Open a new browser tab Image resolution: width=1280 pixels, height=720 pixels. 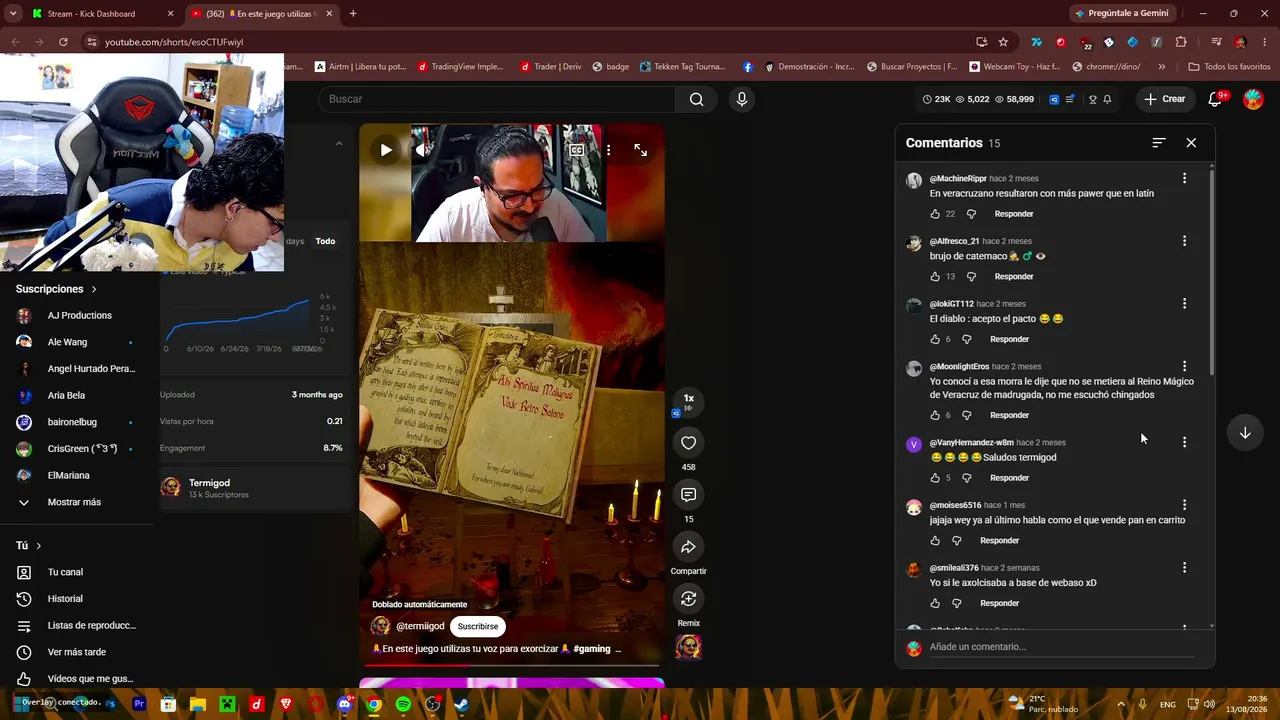[x=353, y=14]
